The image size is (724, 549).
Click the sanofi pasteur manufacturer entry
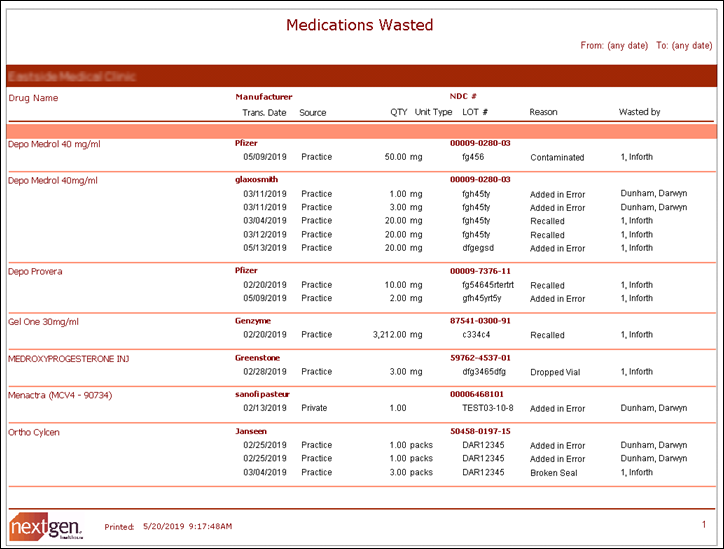pyautogui.click(x=262, y=394)
